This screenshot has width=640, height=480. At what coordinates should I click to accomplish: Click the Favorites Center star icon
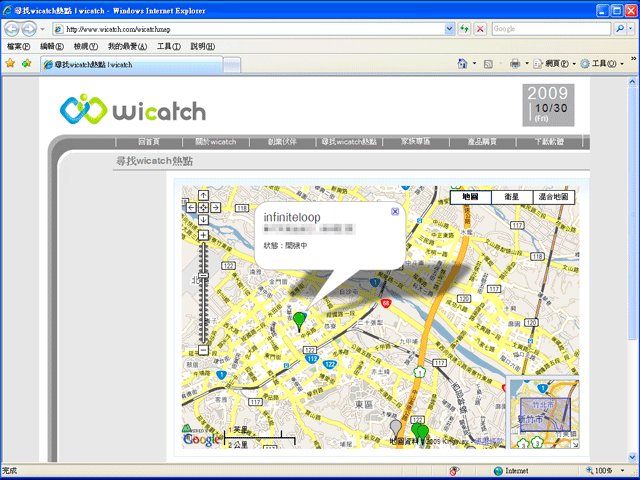(10, 63)
